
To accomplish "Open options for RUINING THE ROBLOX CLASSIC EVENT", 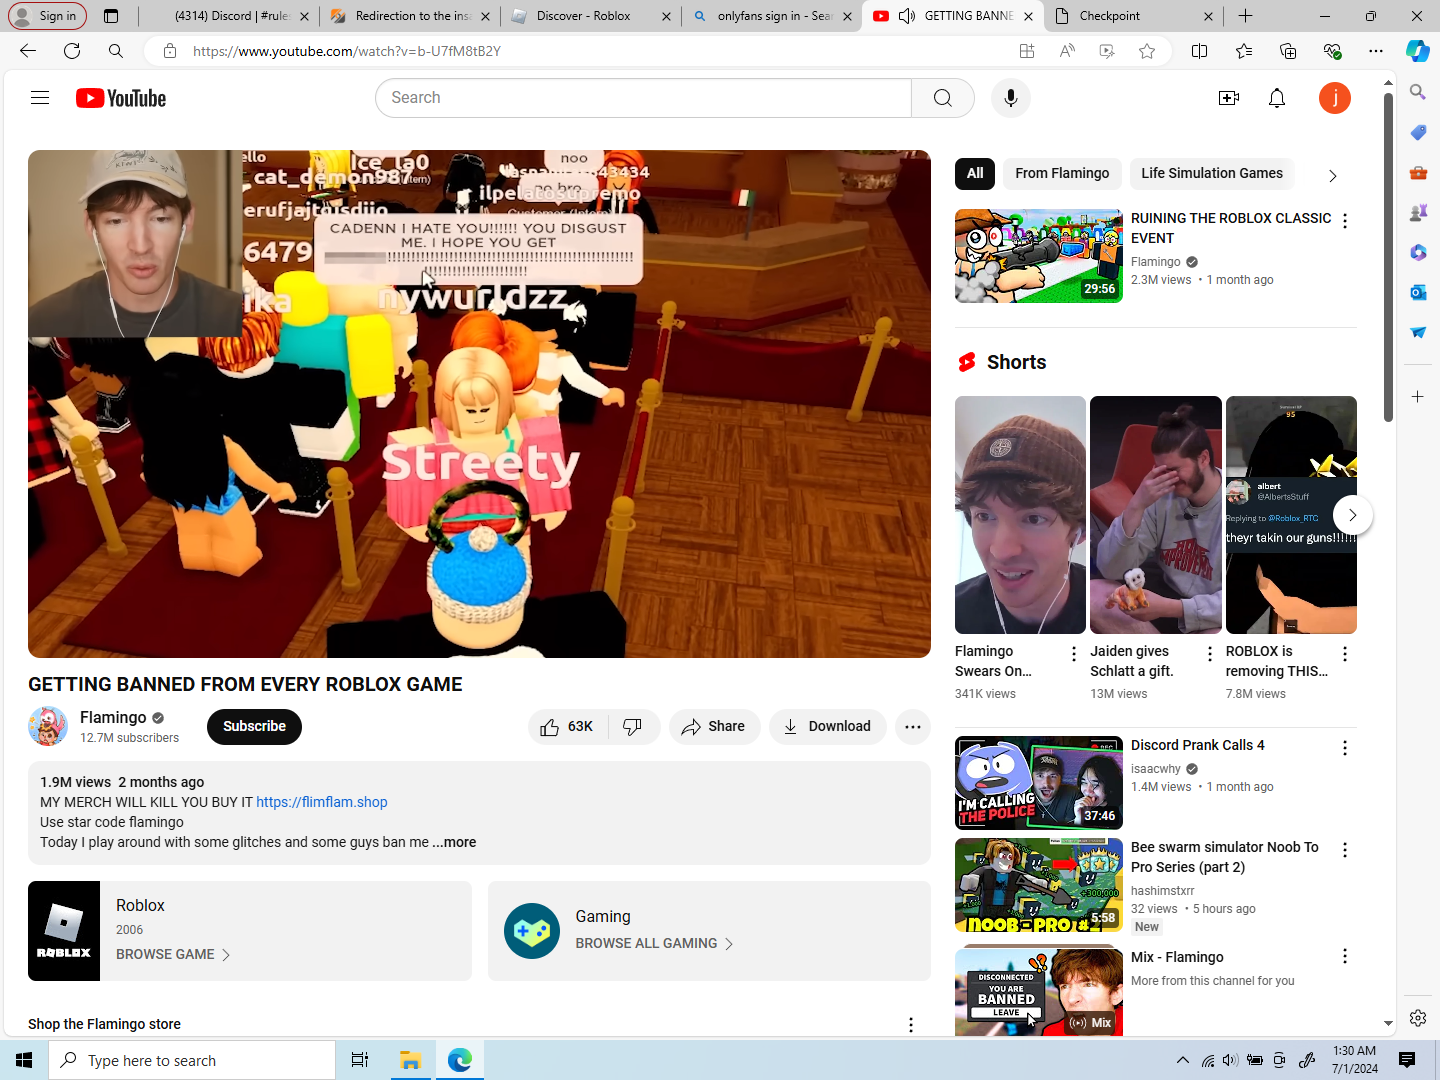I will point(1345,221).
